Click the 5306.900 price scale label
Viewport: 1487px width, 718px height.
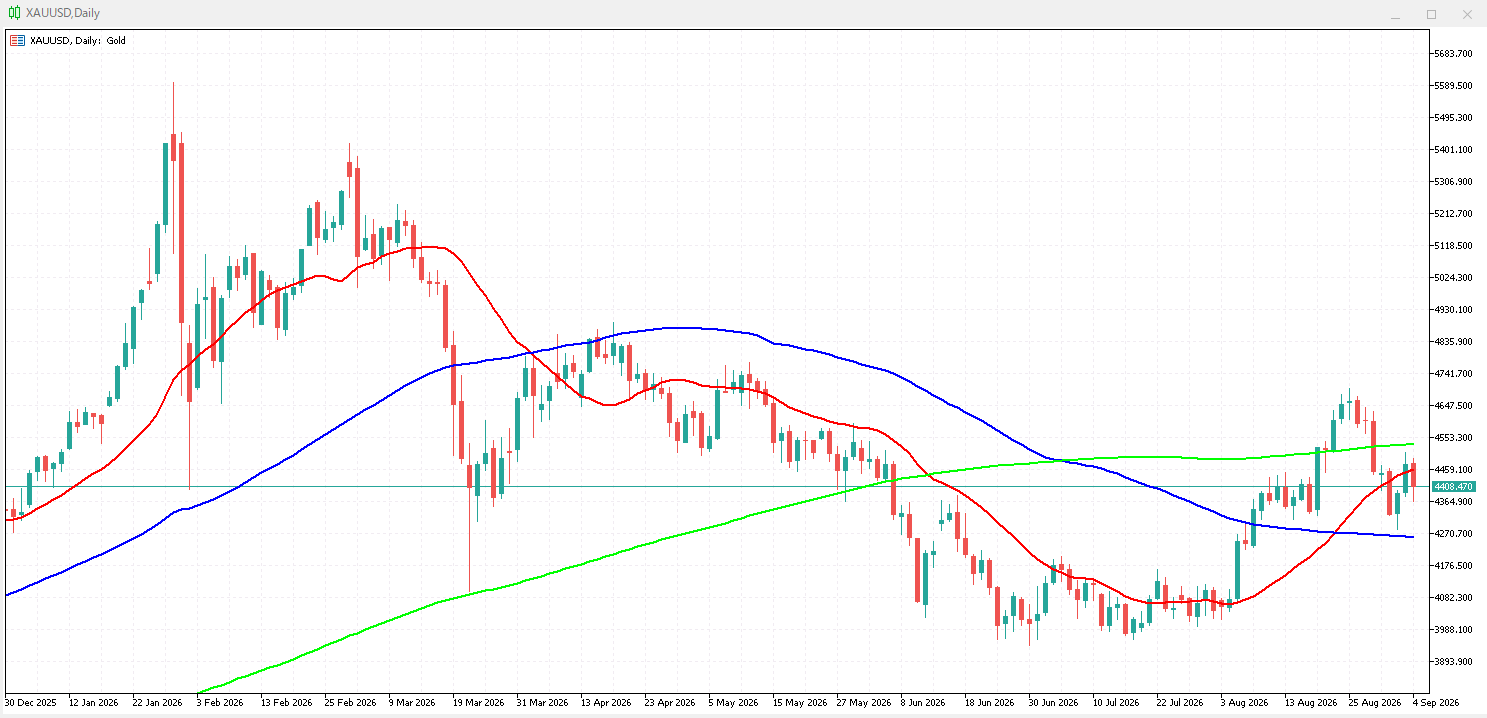(x=1452, y=182)
